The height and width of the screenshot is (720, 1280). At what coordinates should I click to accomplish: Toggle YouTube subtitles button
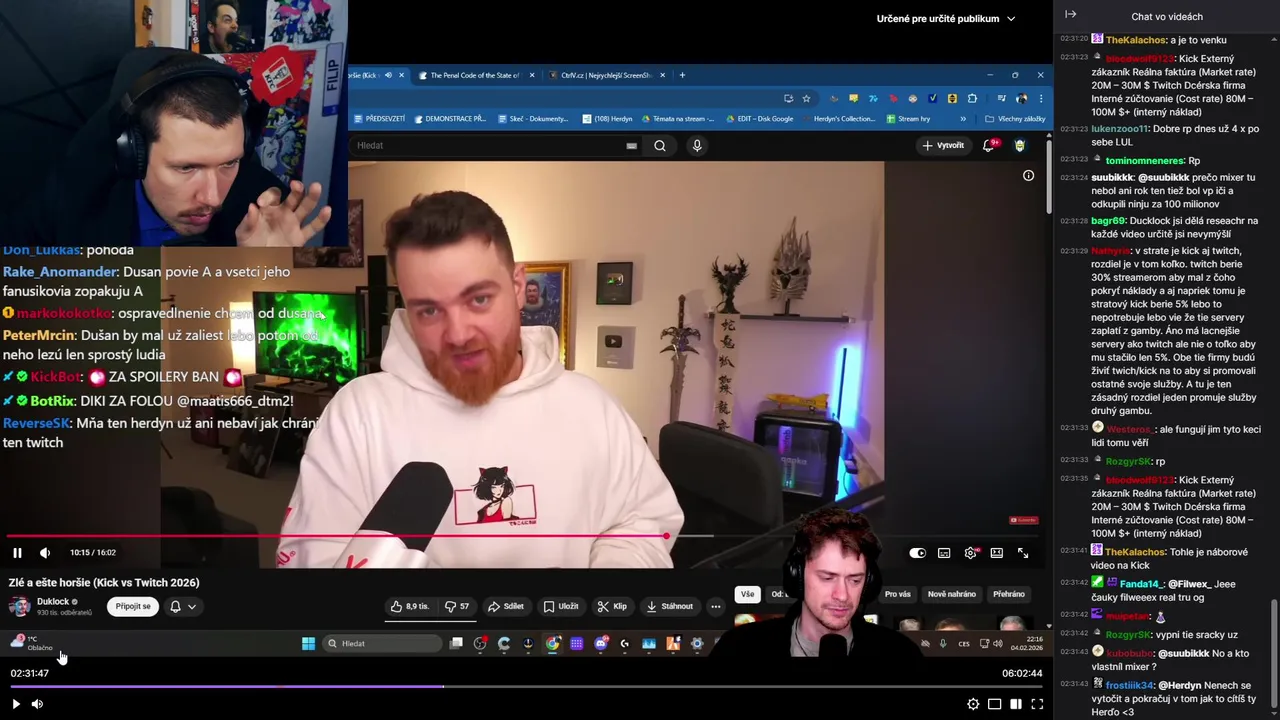coord(944,553)
